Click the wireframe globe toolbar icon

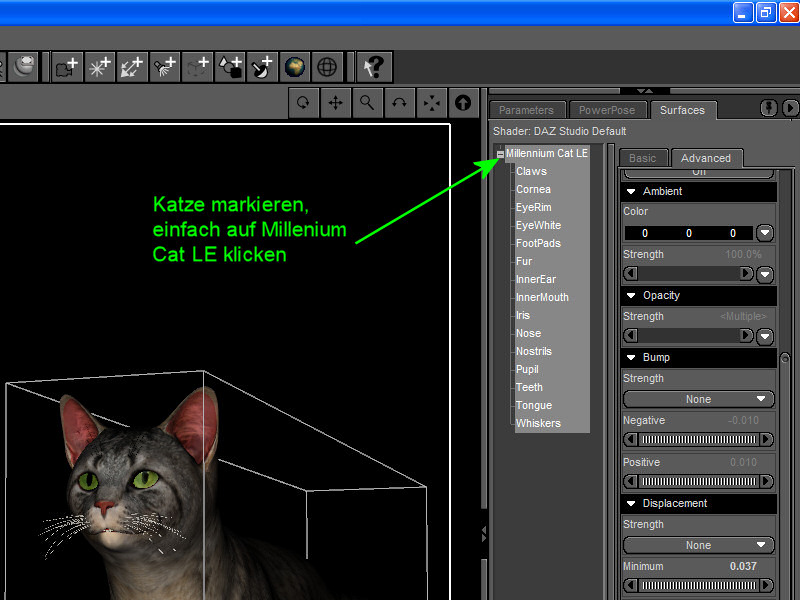pos(327,67)
